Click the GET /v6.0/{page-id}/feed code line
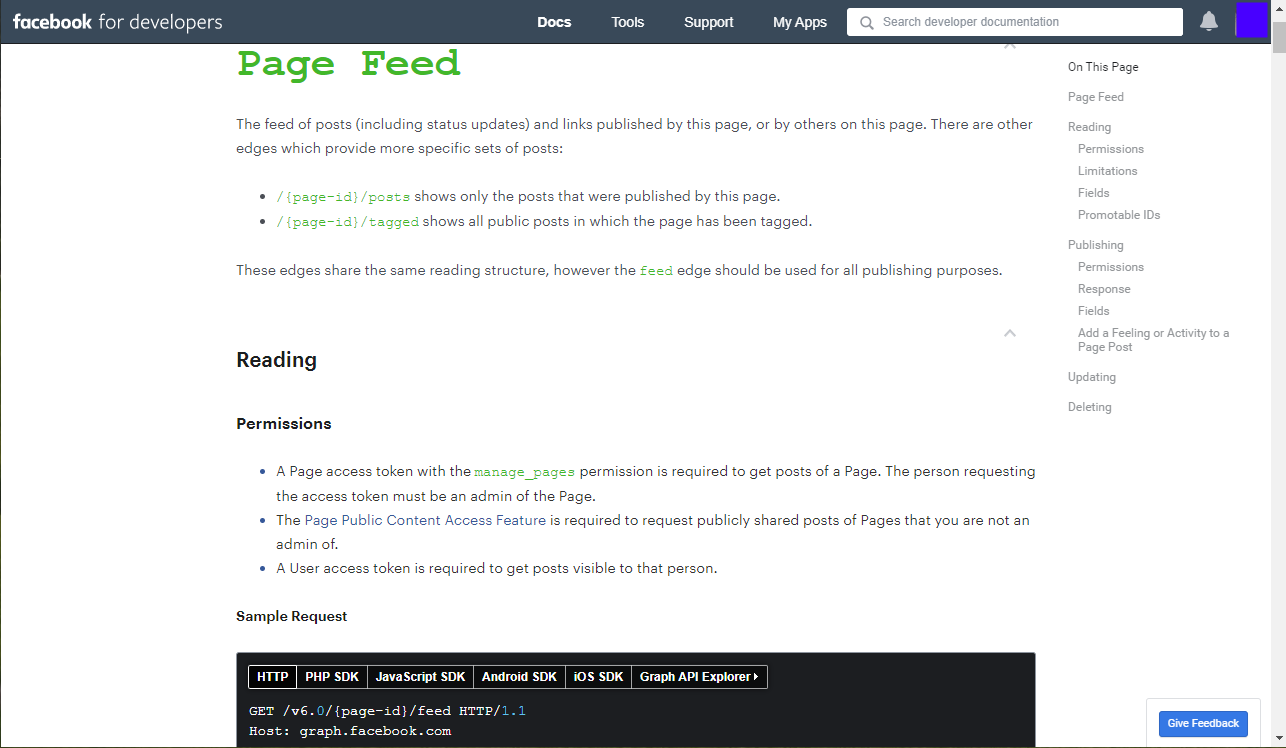 [x=387, y=711]
